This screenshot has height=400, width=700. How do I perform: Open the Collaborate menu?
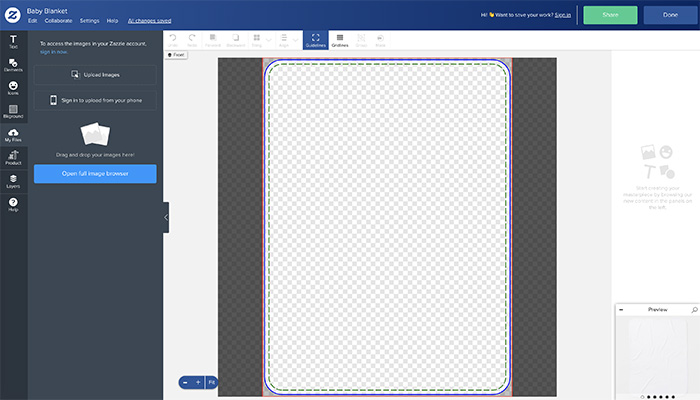pos(59,20)
